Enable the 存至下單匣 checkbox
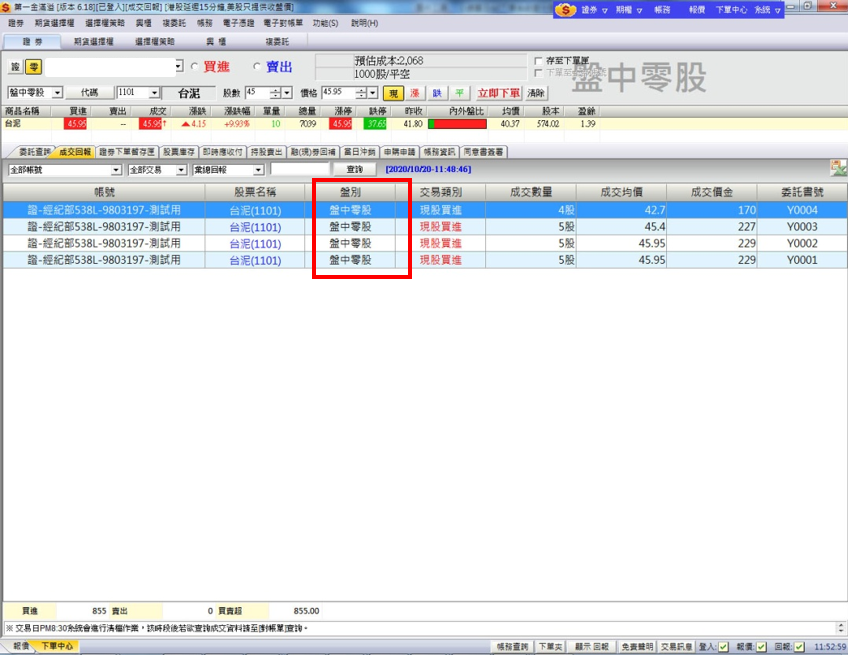Screen dimensions: 848x655 pyautogui.click(x=538, y=61)
